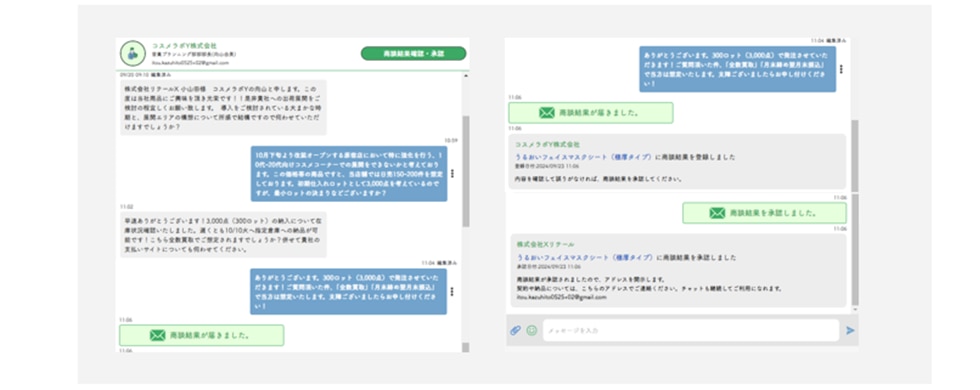Open product link in 商談結果を登録しました card
980x390 pixels.
[x=584, y=157]
